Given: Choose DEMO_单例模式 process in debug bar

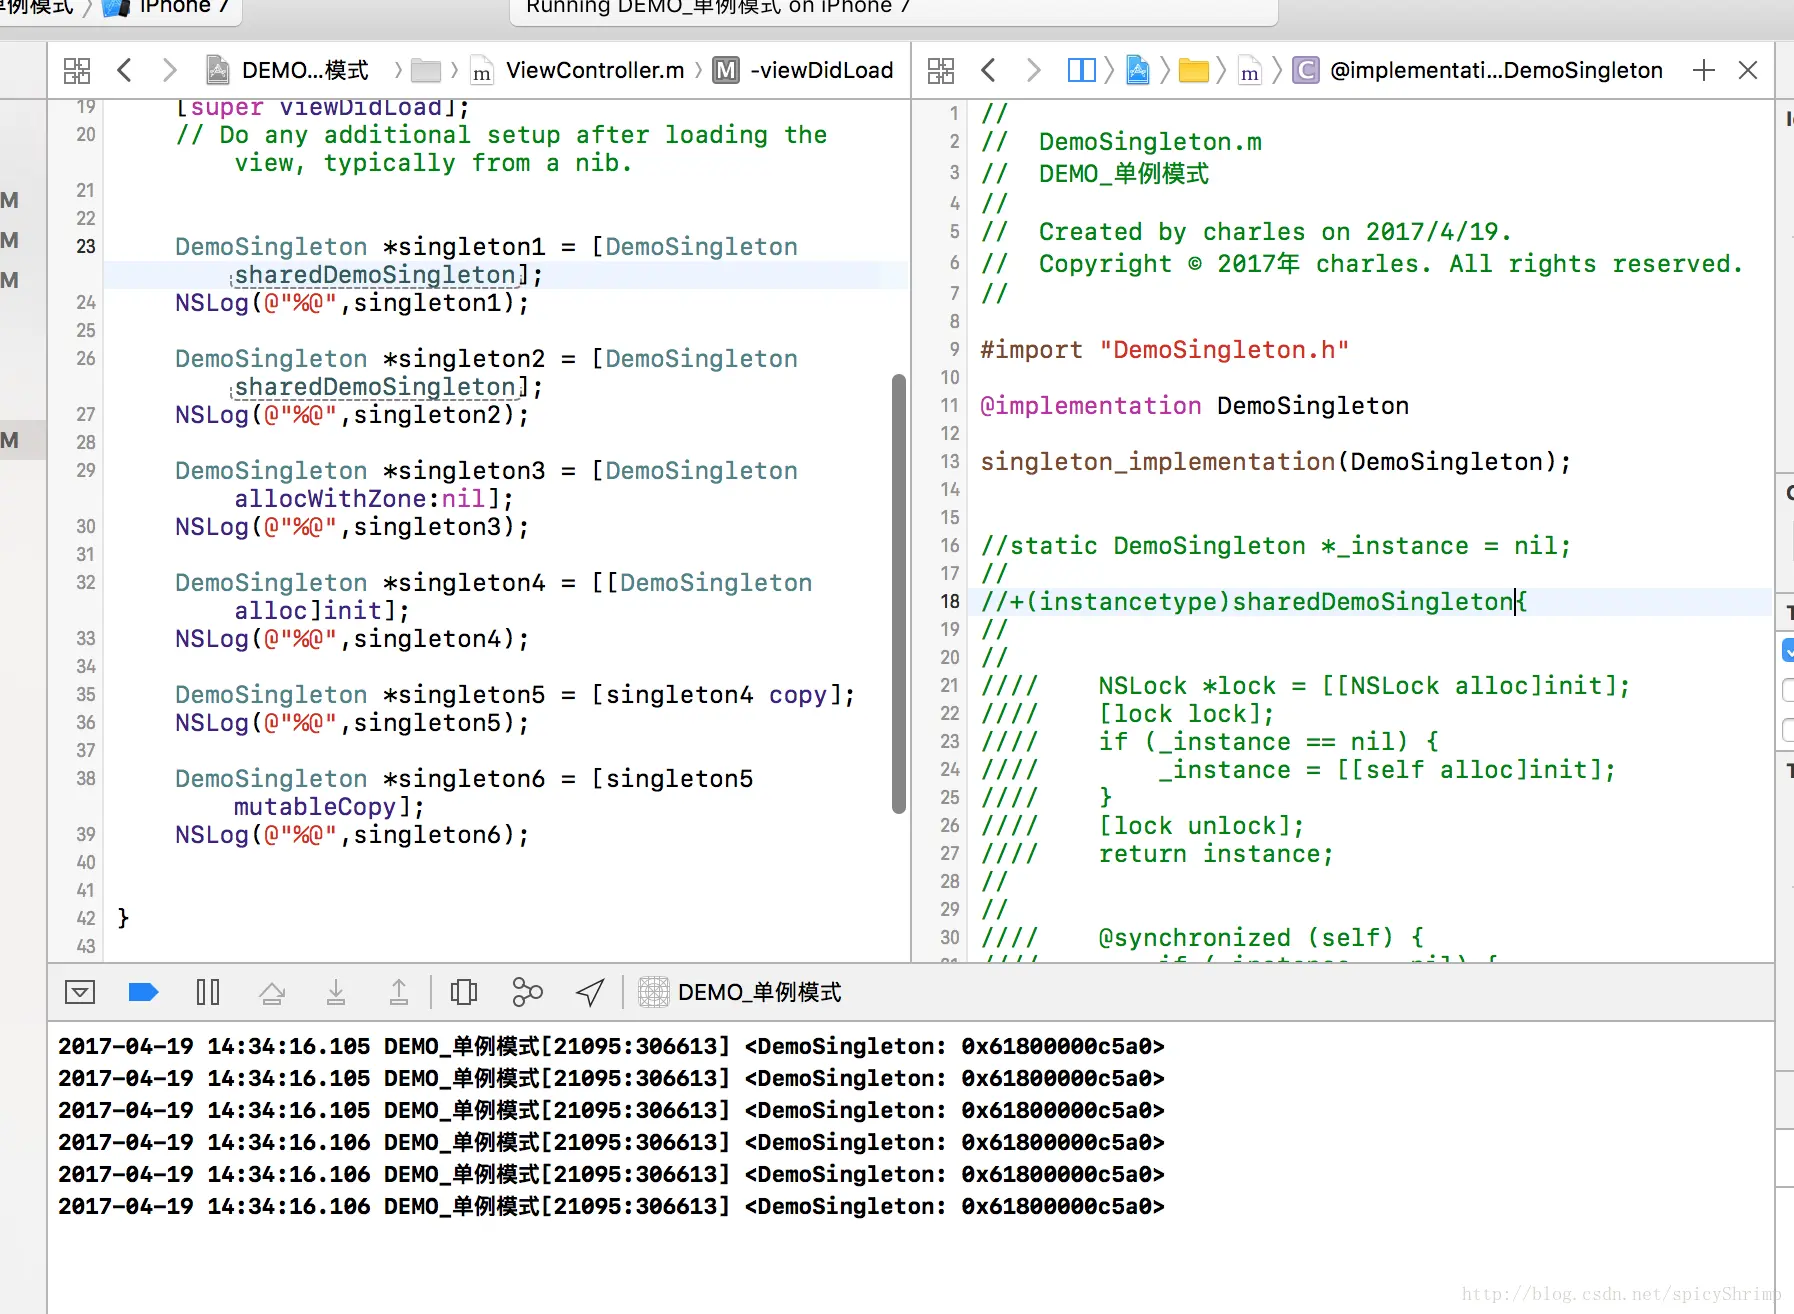Looking at the screenshot, I should [740, 992].
